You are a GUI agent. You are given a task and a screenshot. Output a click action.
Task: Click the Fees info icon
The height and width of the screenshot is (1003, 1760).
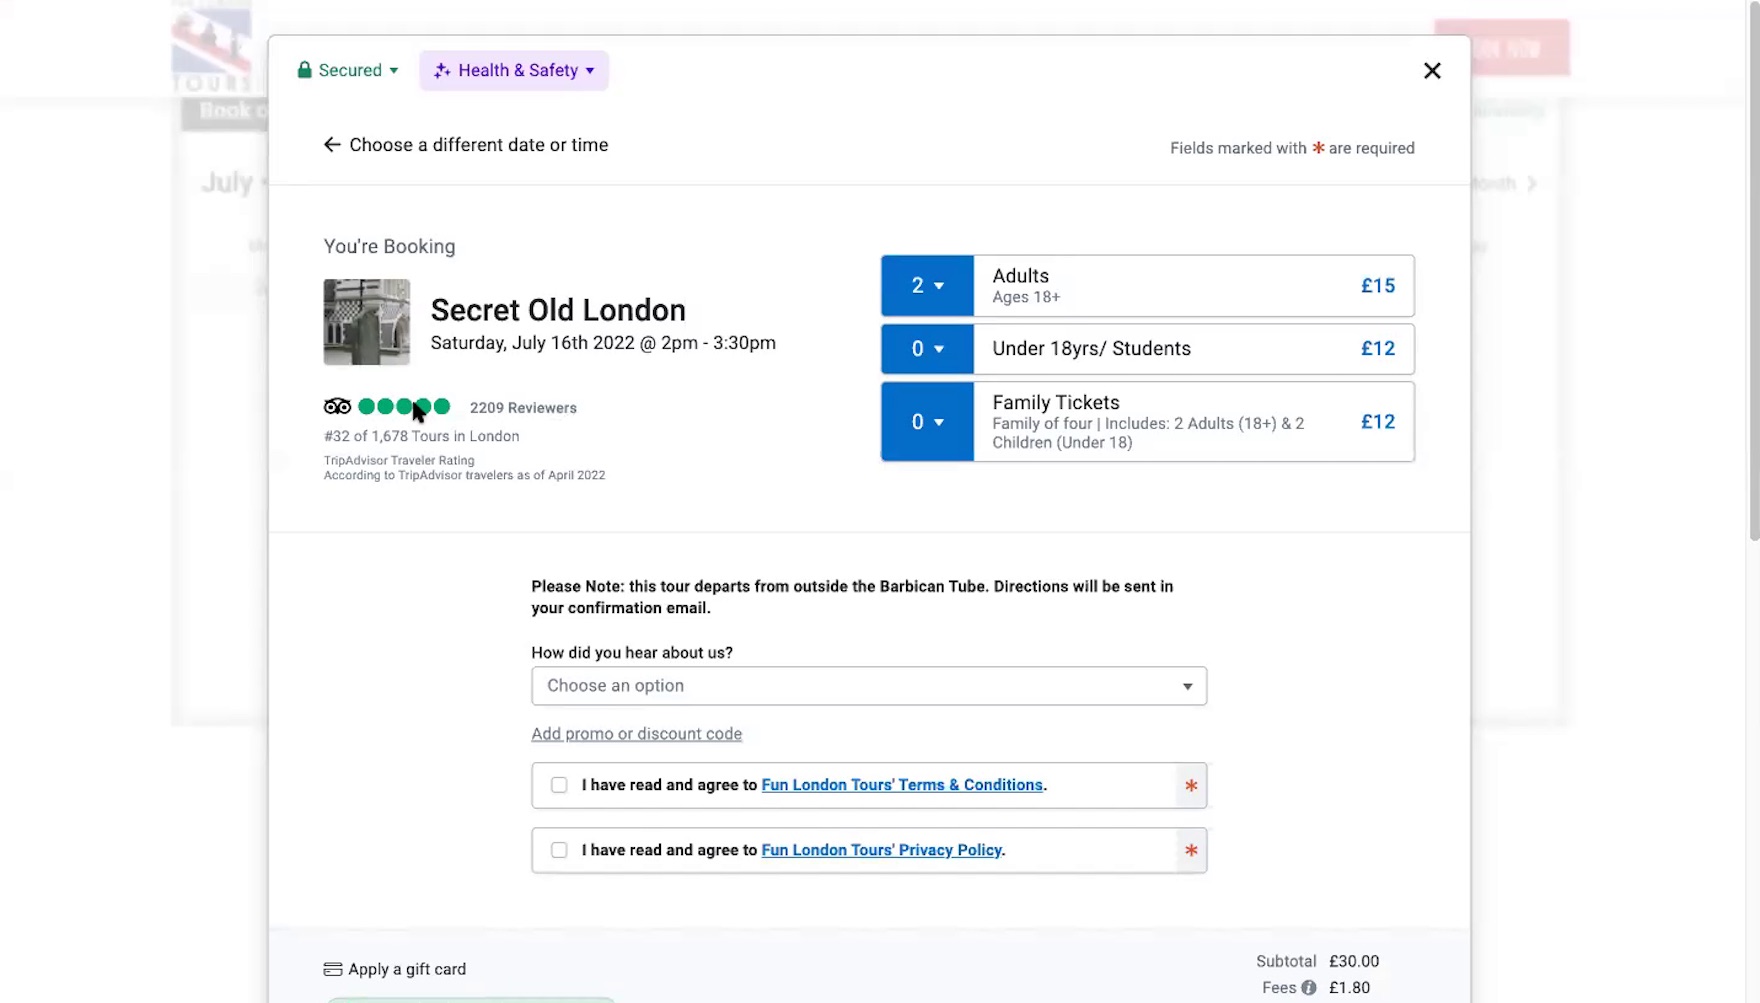coord(1308,988)
